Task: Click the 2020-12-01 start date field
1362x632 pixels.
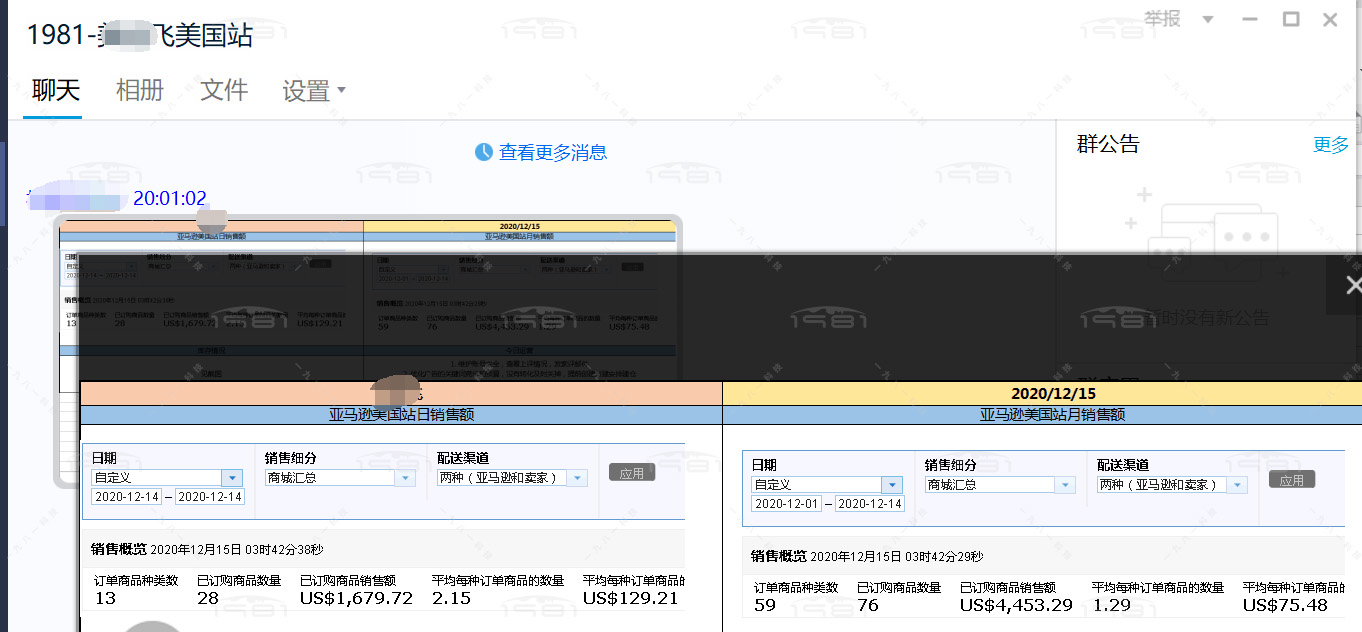Action: coord(787,504)
